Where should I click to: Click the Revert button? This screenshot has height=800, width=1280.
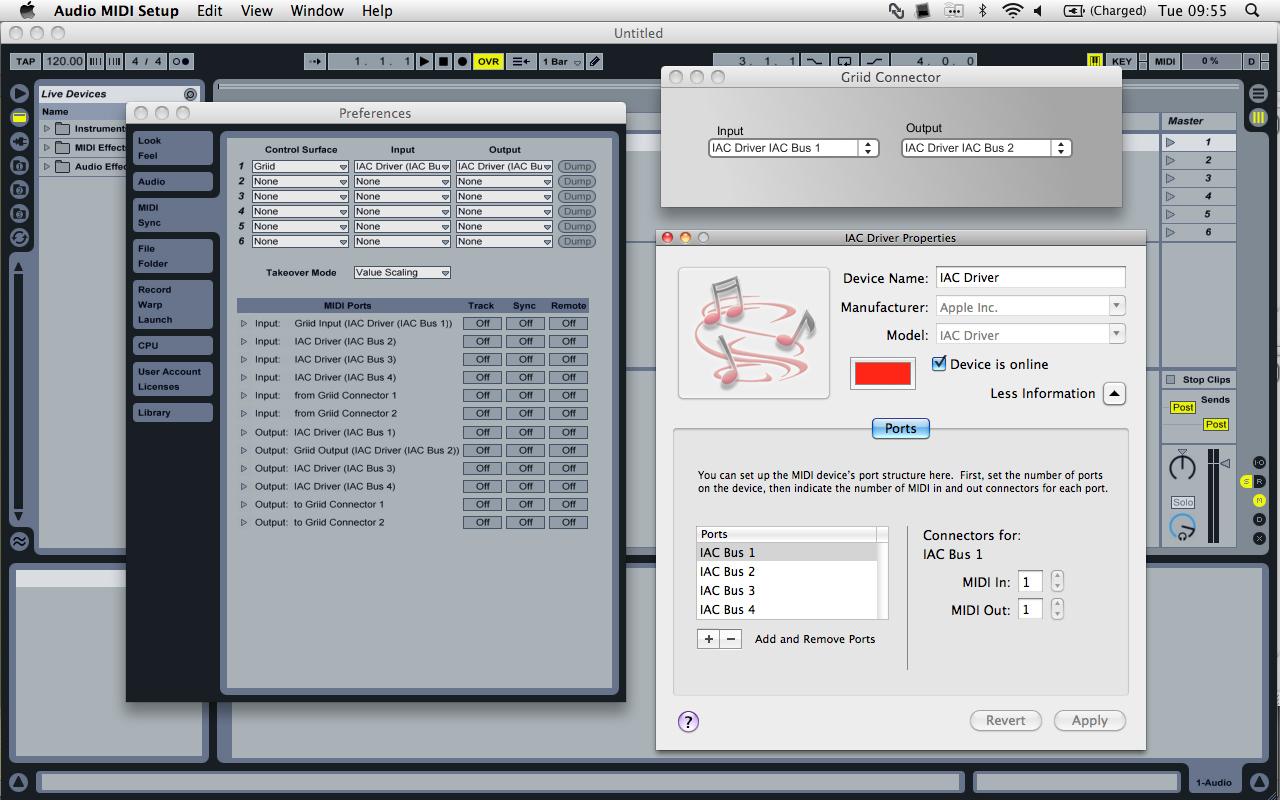pyautogui.click(x=1005, y=721)
